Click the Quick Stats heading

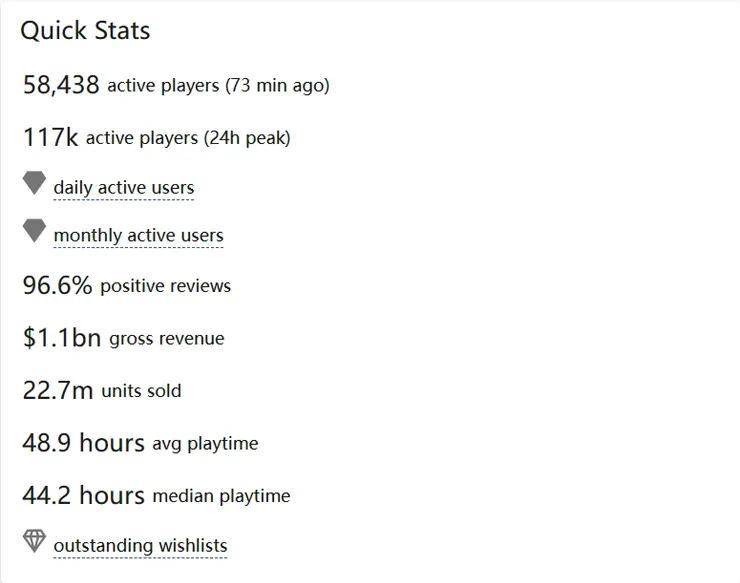coord(85,31)
